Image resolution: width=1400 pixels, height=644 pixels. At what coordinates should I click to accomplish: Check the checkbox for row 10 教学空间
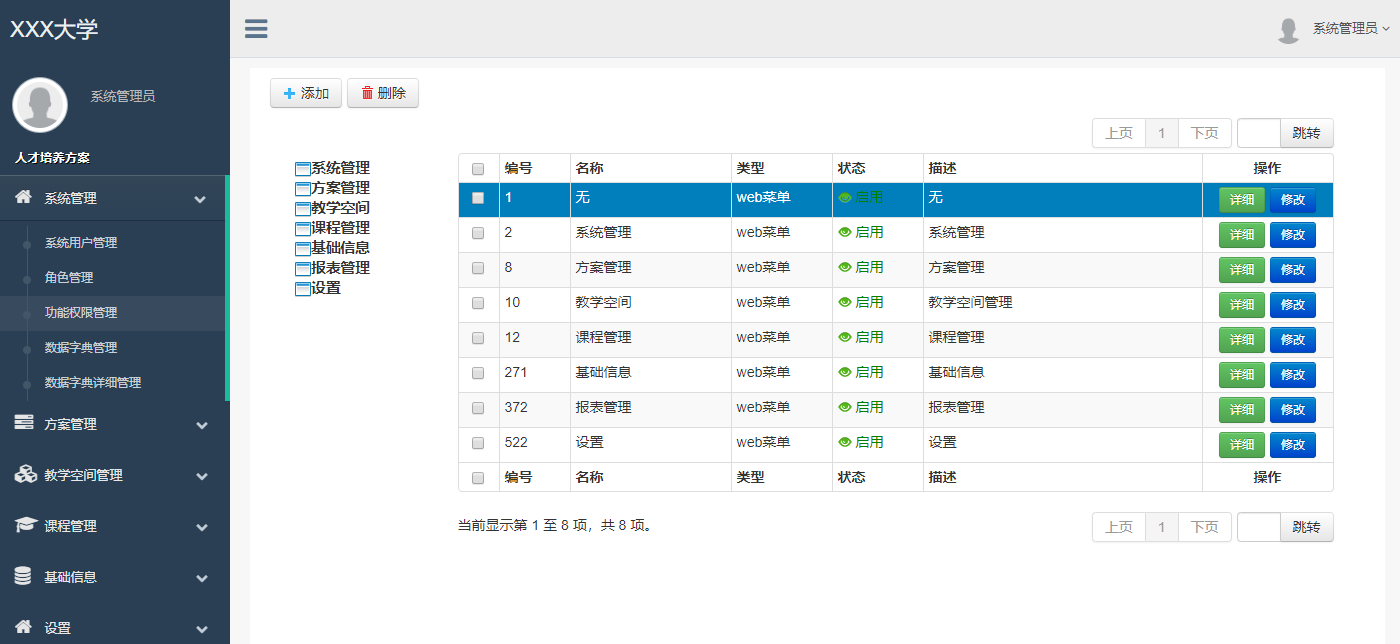pyautogui.click(x=478, y=303)
